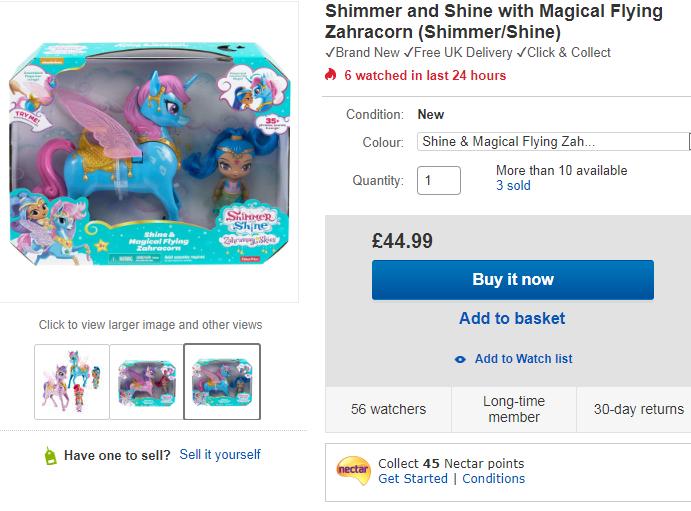Click the Long-time member box
This screenshot has height=511, width=691.
513,409
